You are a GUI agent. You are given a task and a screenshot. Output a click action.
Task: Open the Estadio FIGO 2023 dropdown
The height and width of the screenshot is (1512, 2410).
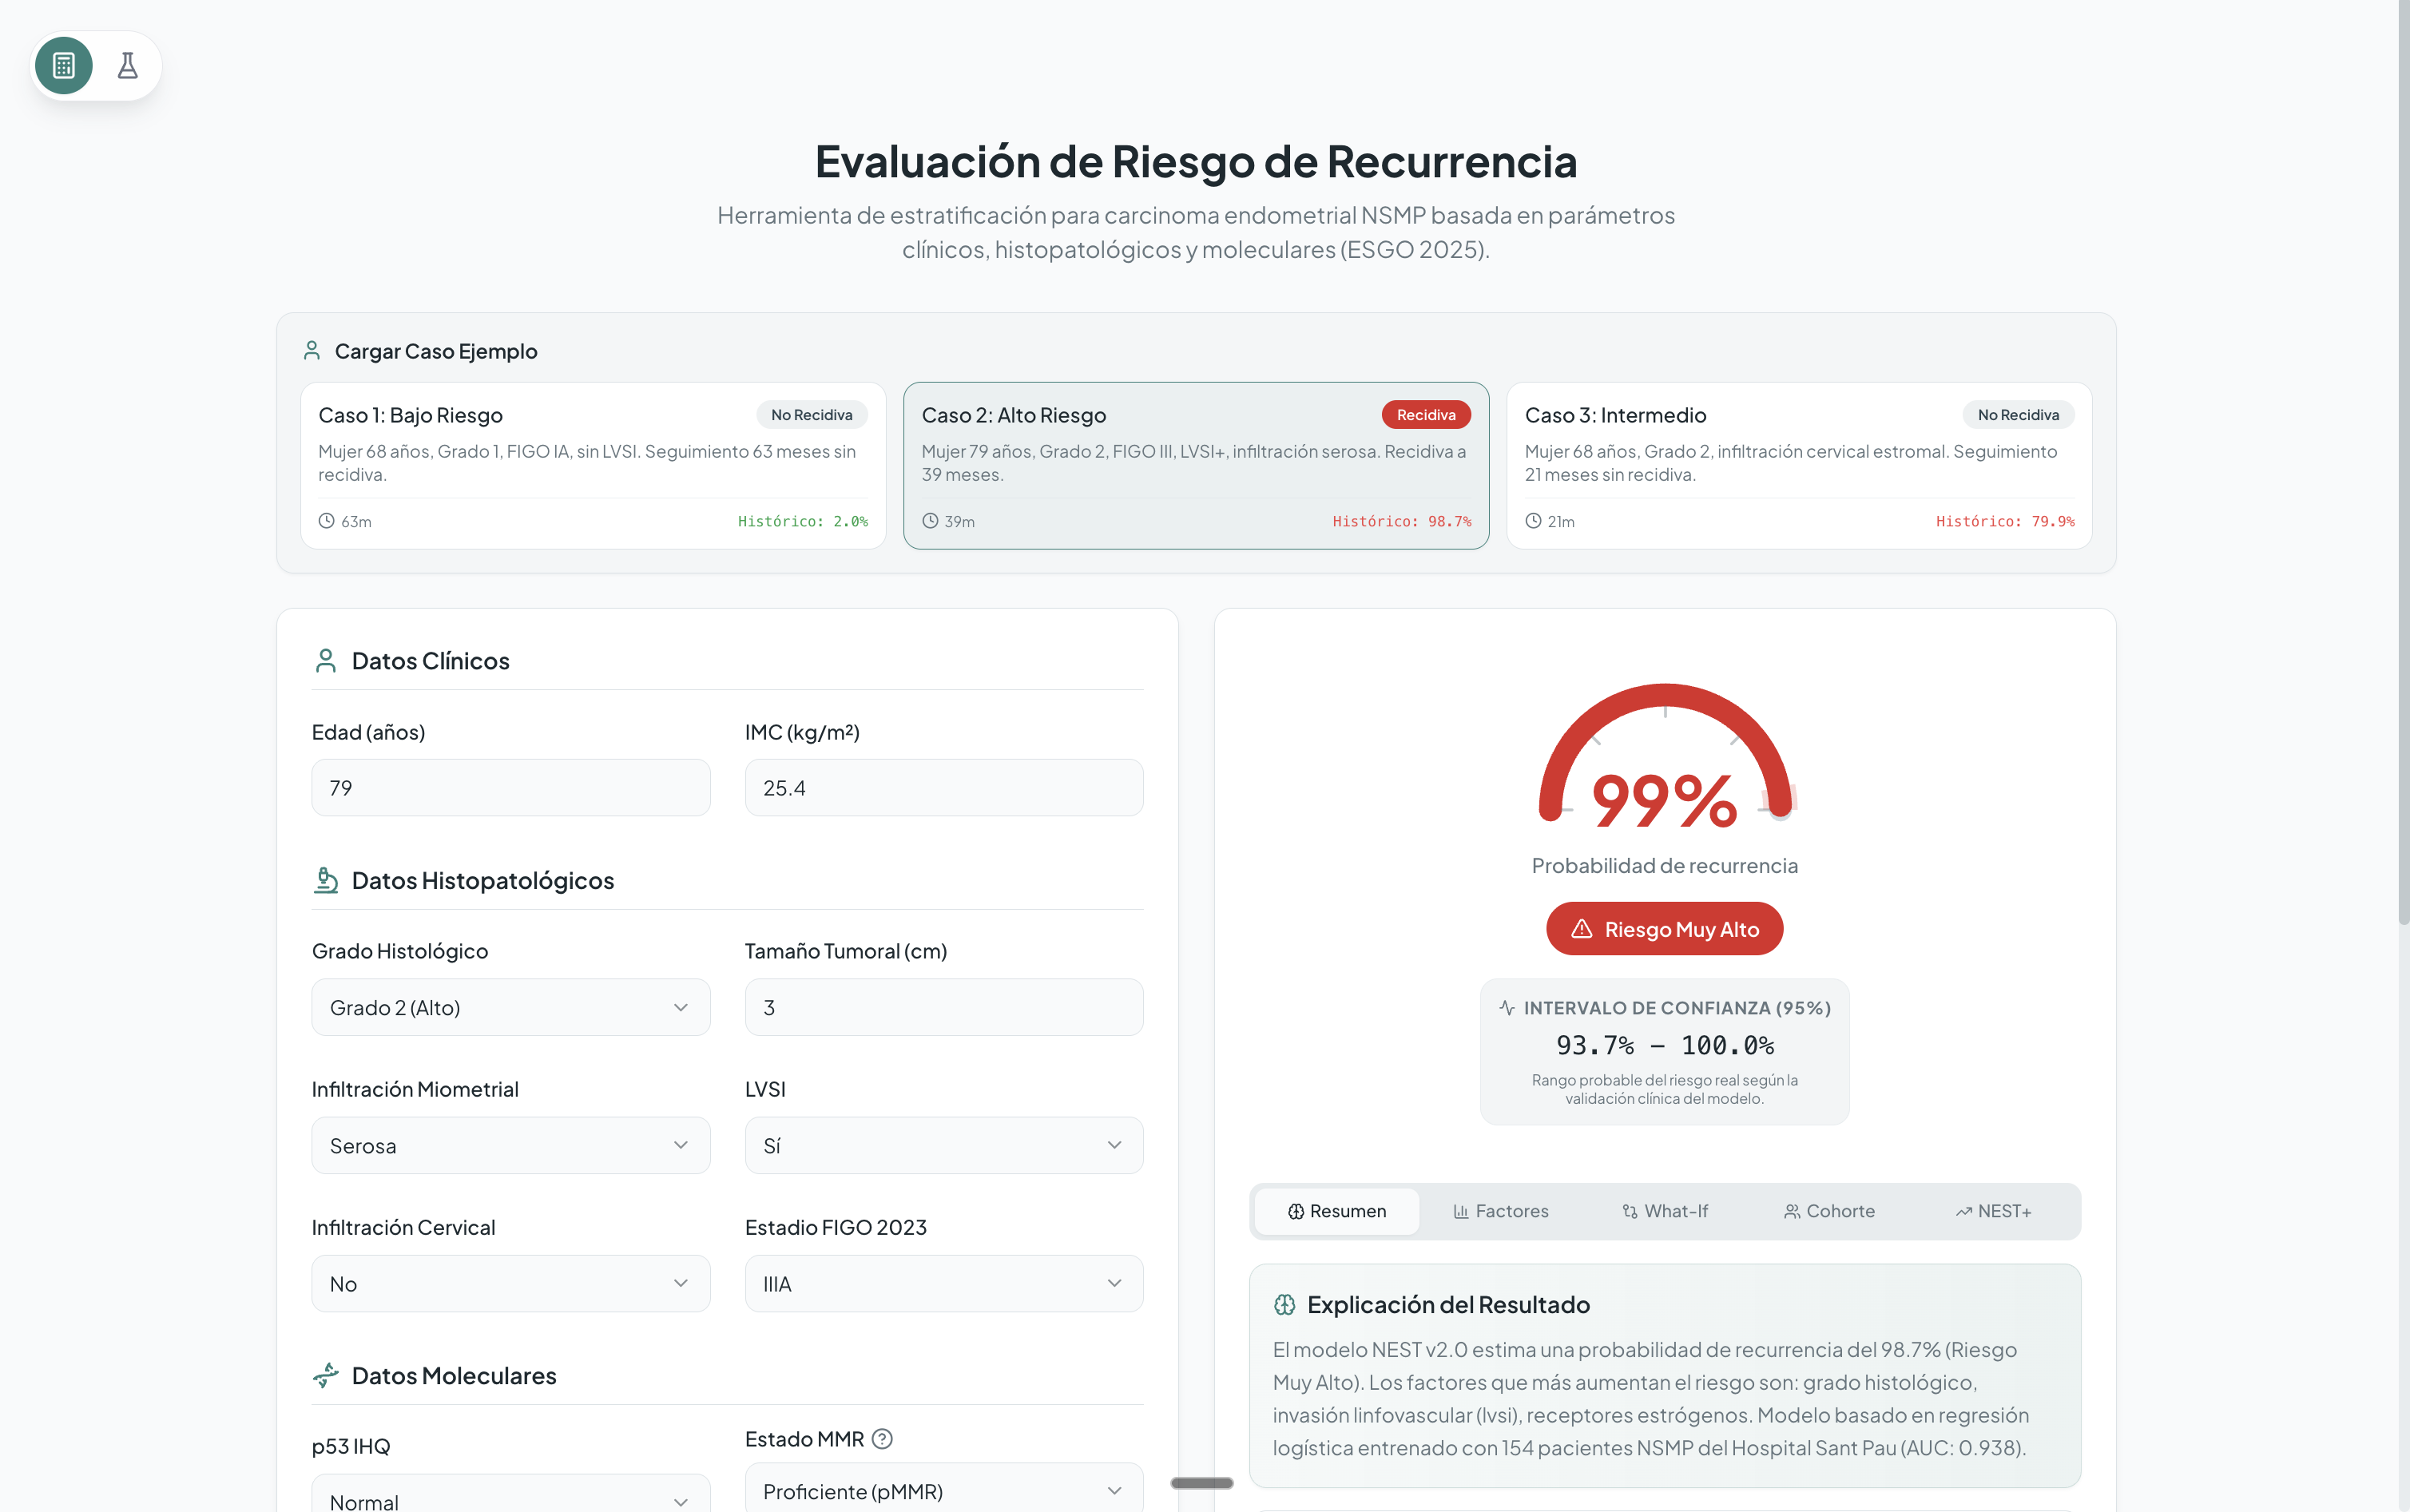[943, 1283]
